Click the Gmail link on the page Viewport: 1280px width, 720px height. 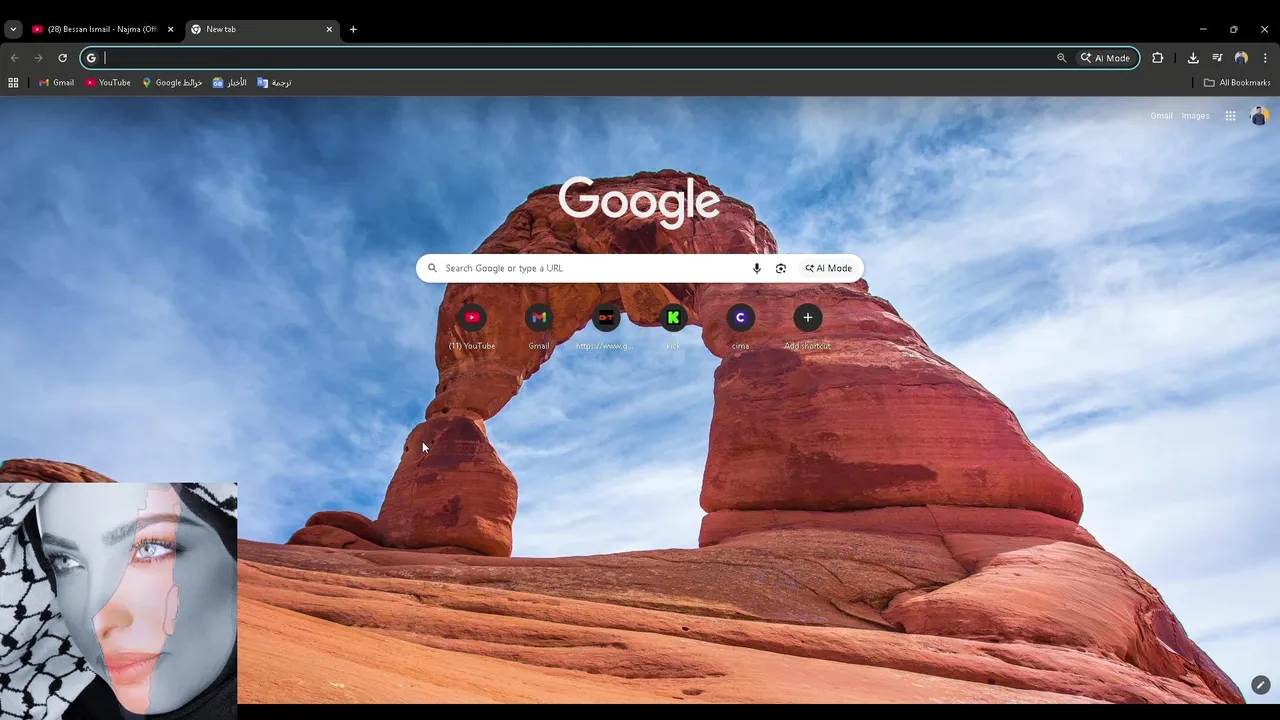[x=1161, y=116]
